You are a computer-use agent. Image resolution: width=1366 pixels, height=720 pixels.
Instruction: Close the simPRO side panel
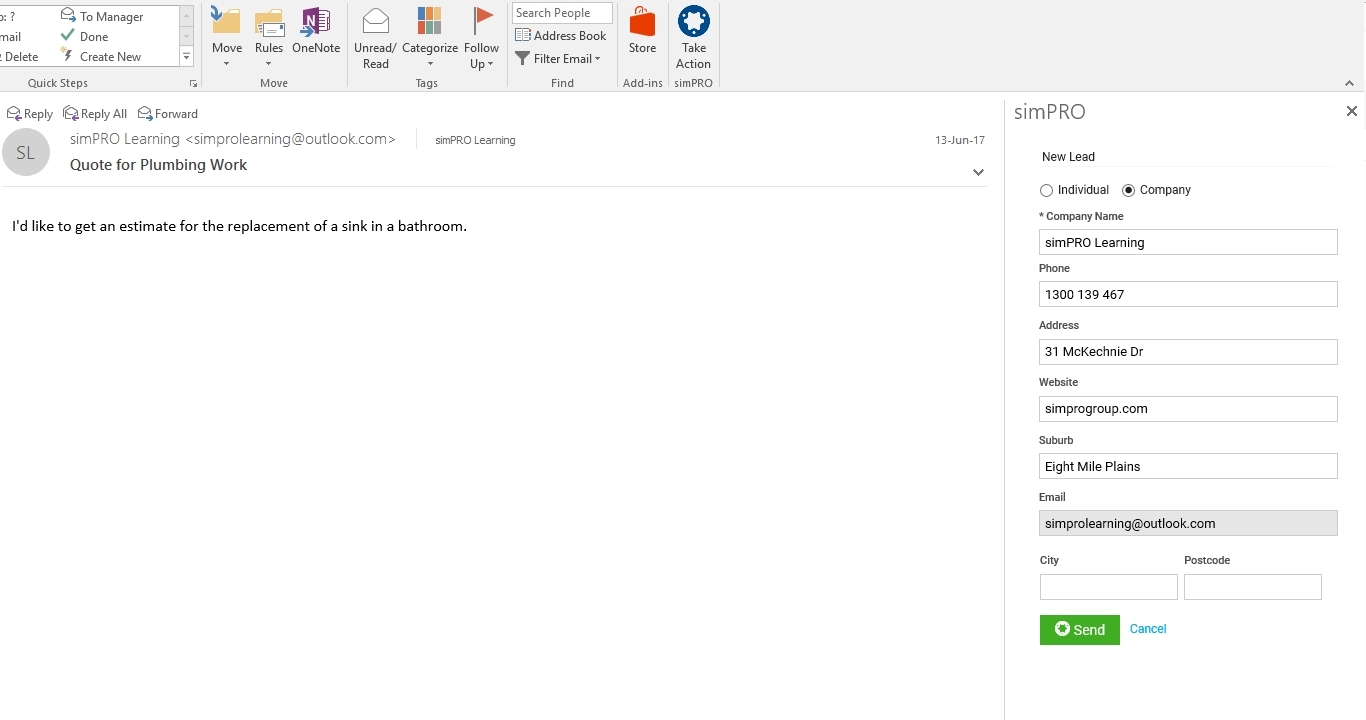pyautogui.click(x=1351, y=112)
